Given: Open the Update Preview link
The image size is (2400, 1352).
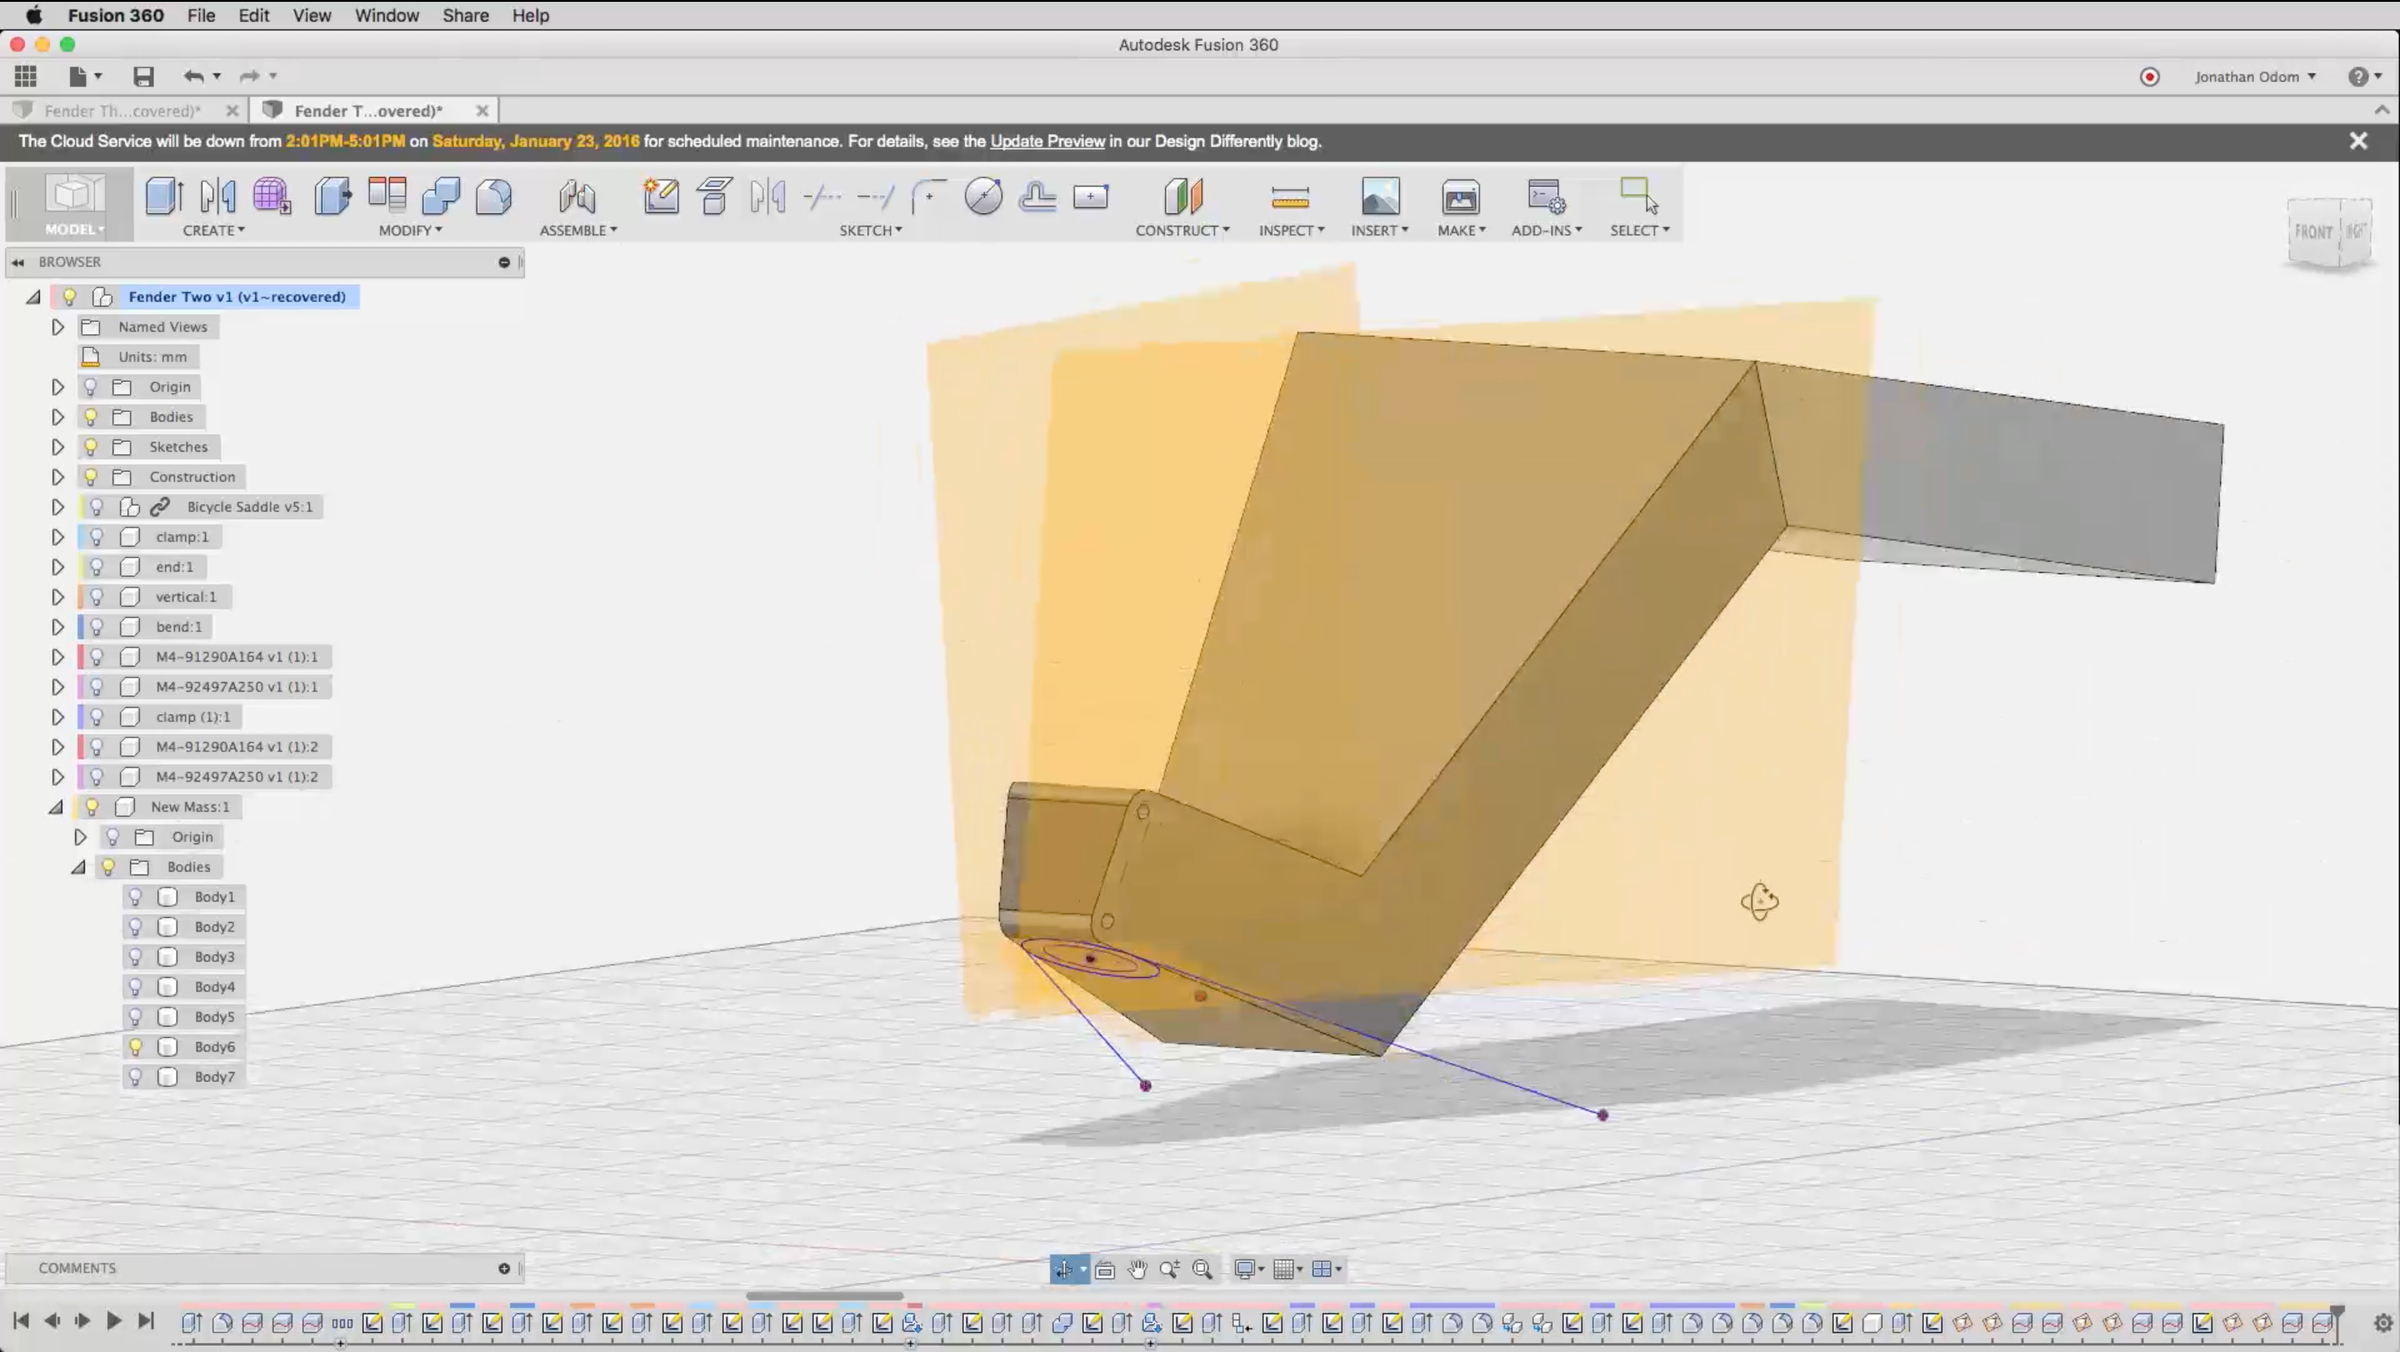Looking at the screenshot, I should 1047,141.
